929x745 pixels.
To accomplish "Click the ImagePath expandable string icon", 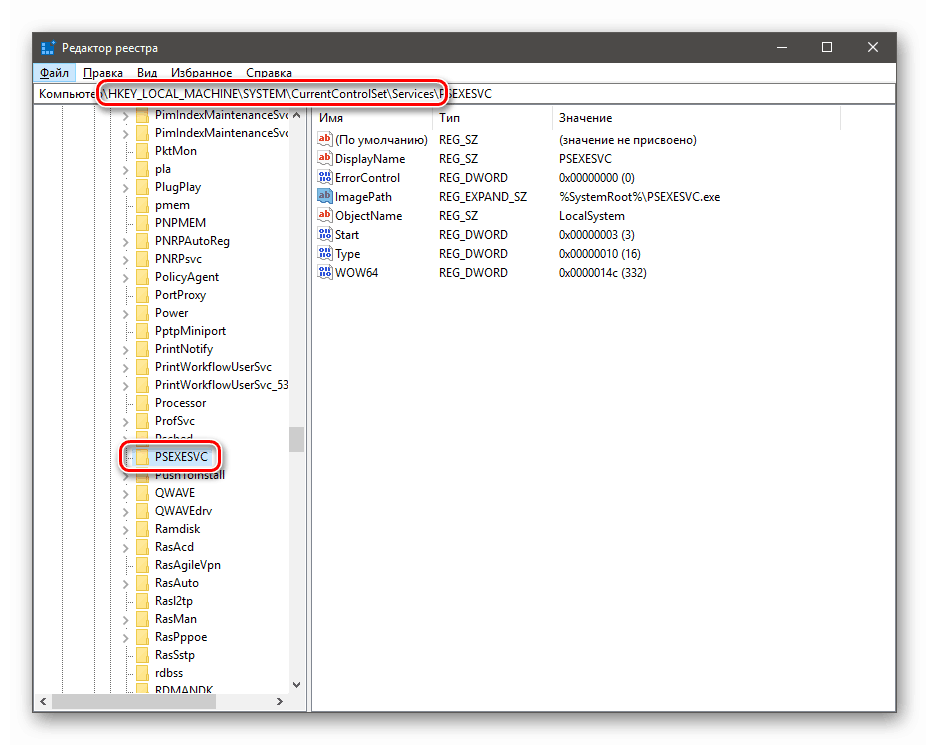I will 325,196.
